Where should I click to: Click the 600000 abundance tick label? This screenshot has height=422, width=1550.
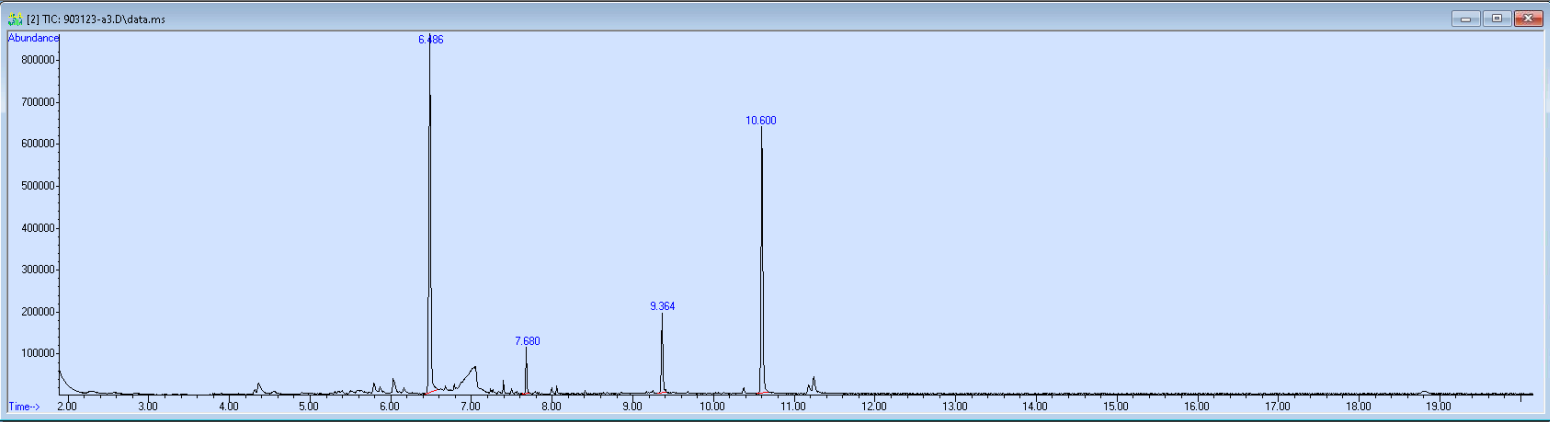[x=36, y=144]
